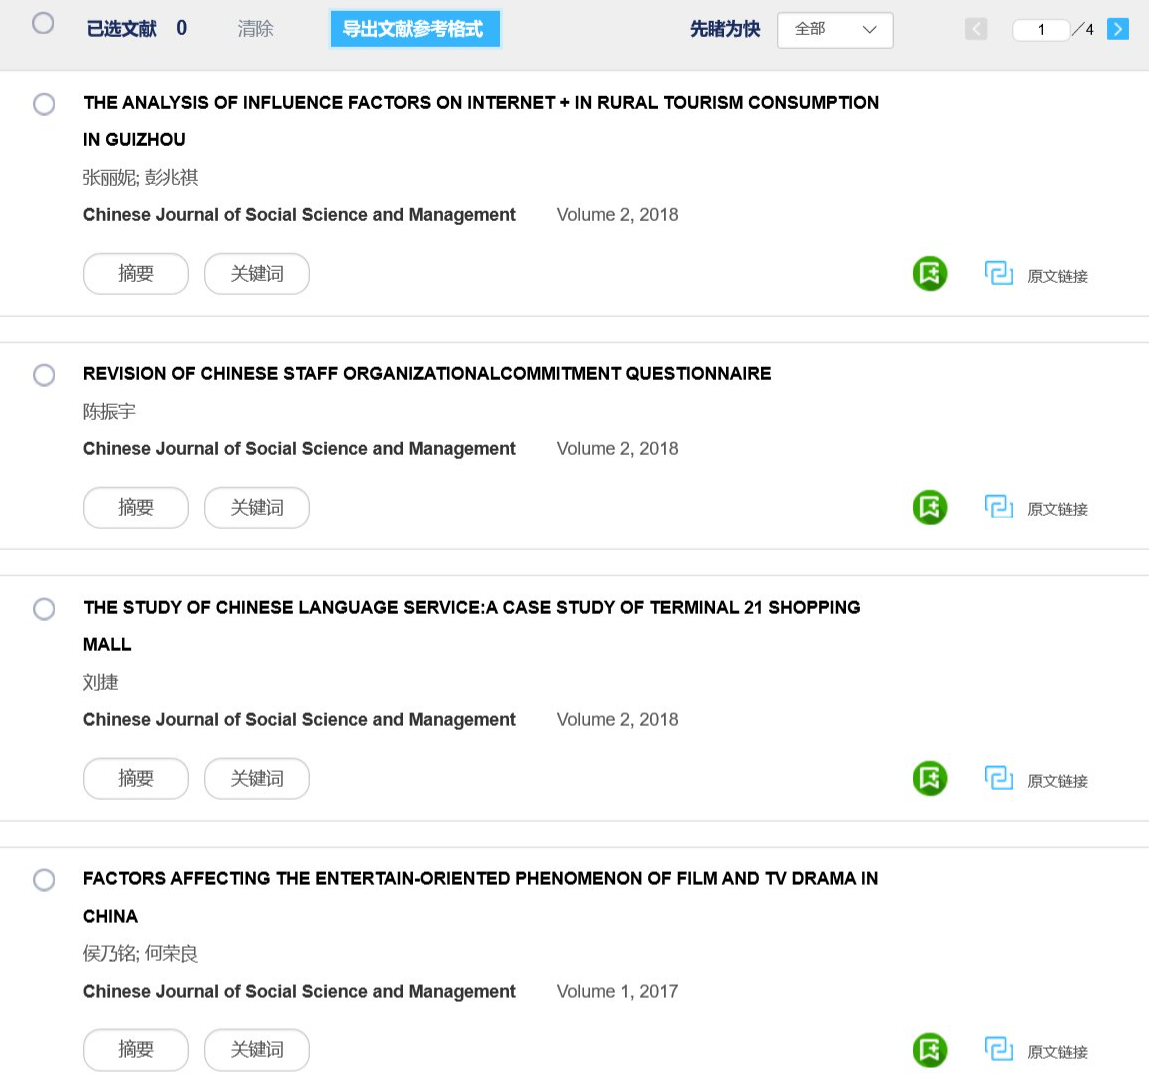1149x1089 pixels.
Task: Show 摘要 for Organizational Commitment article
Action: point(136,508)
